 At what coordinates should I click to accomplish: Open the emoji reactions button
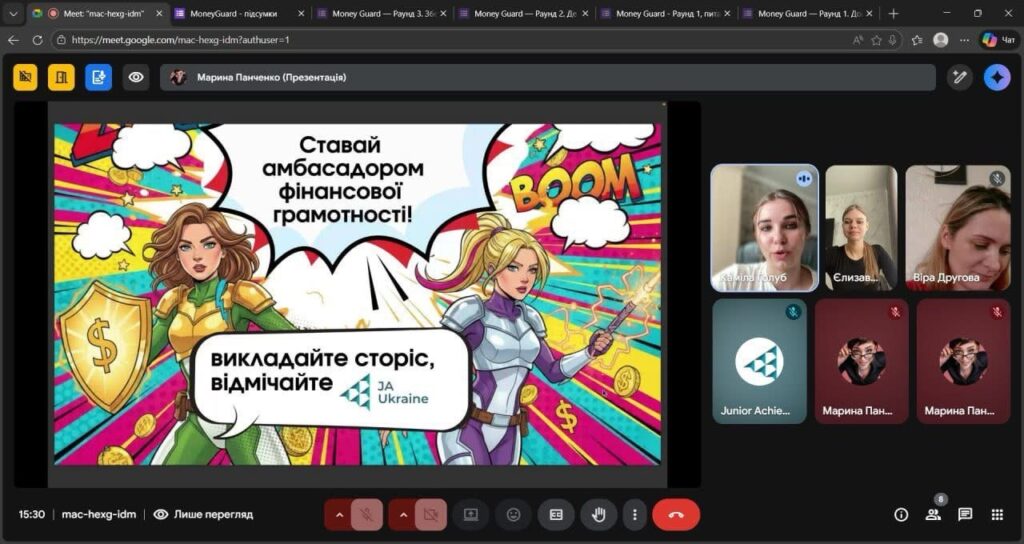514,514
